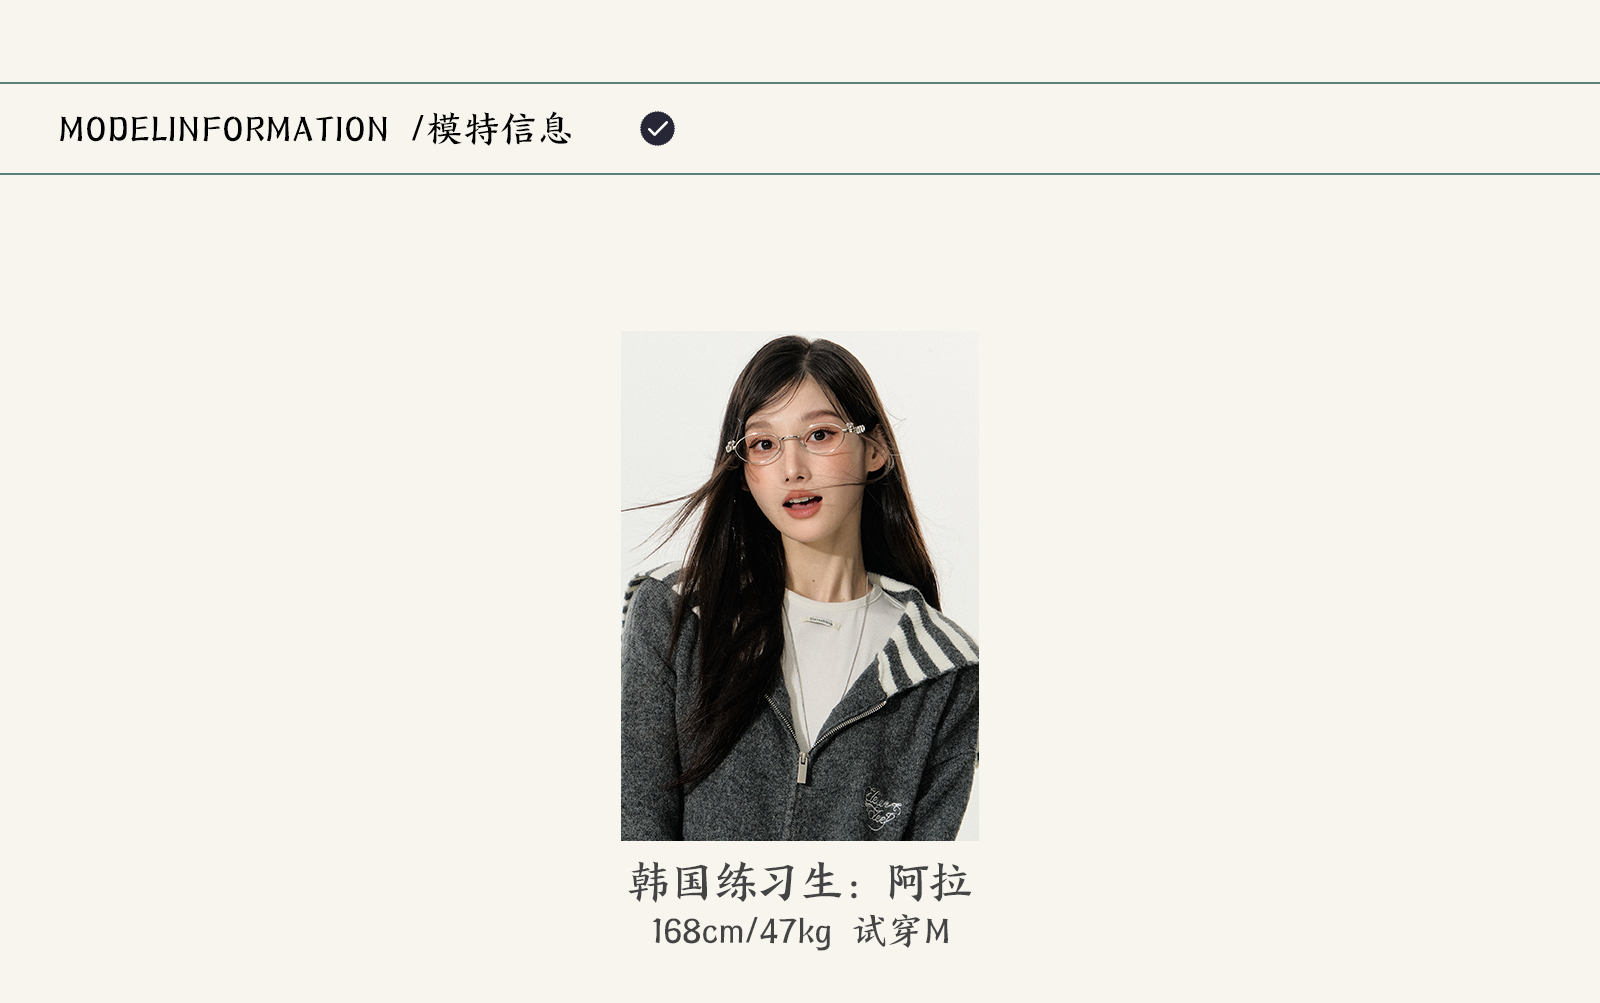Select the MODELINFORMATION heading text
The width and height of the screenshot is (1600, 1003).
(x=223, y=129)
